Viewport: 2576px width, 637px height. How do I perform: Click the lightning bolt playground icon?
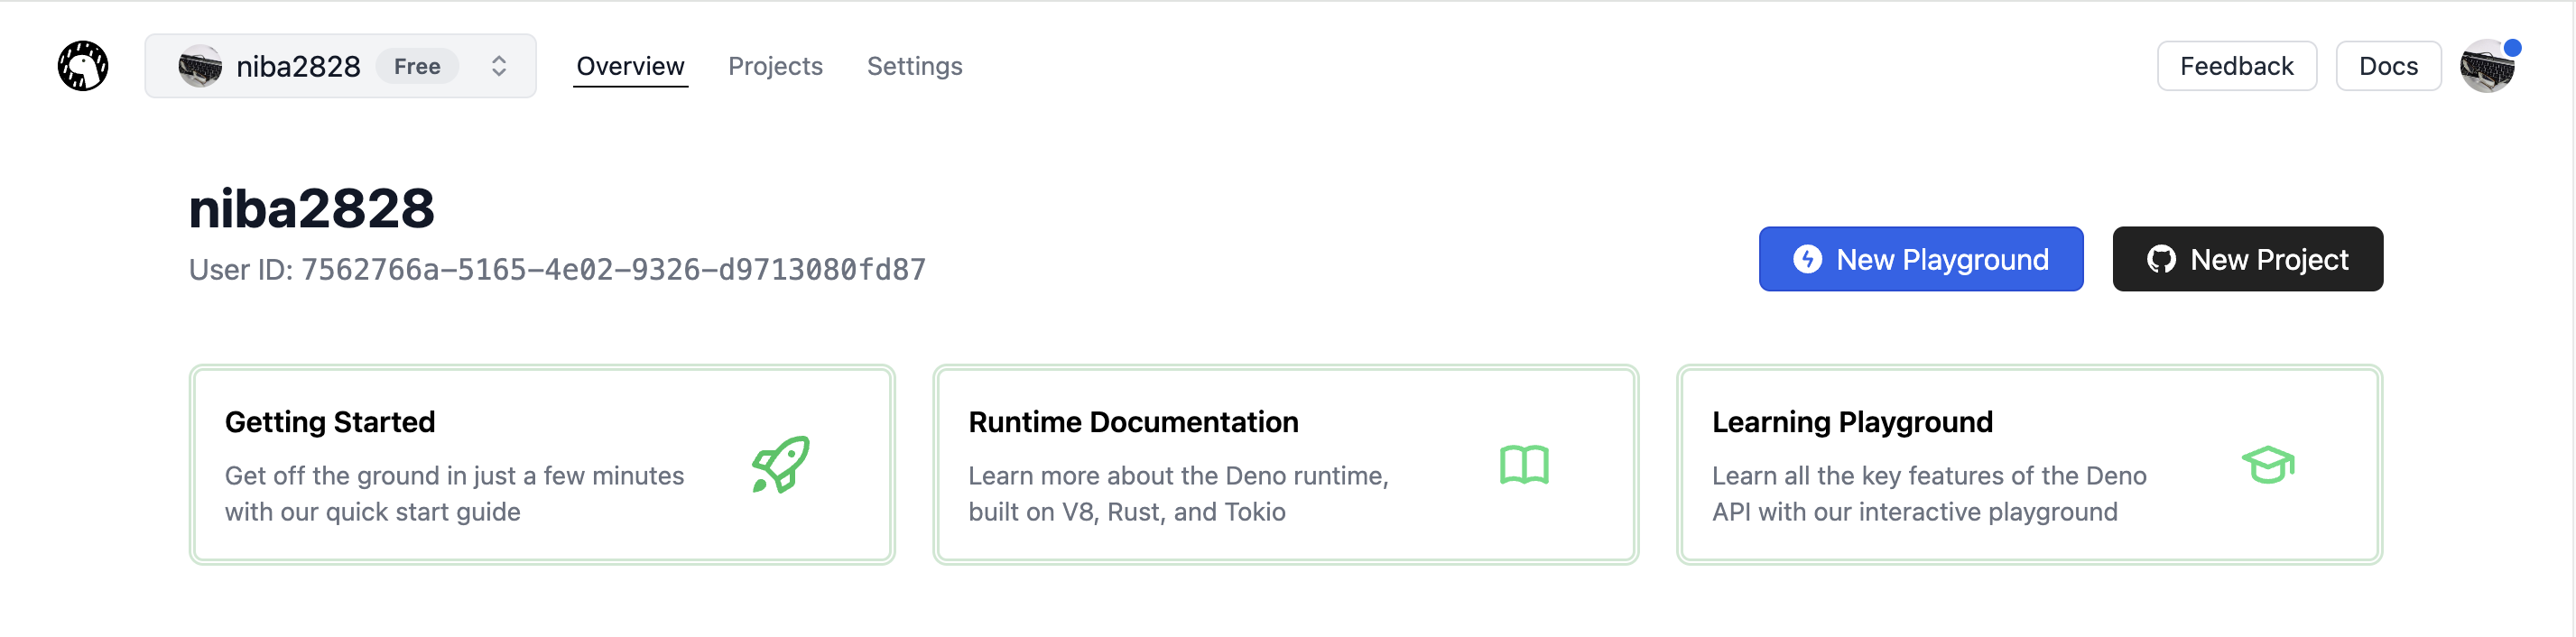1806,260
